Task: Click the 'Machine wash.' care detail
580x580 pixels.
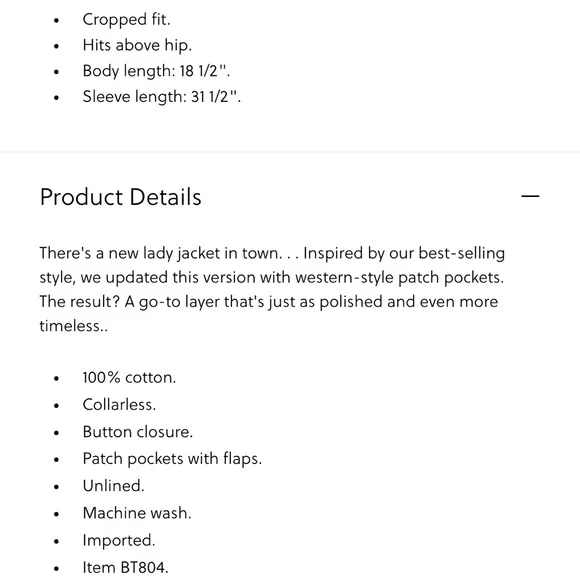Action: point(137,513)
